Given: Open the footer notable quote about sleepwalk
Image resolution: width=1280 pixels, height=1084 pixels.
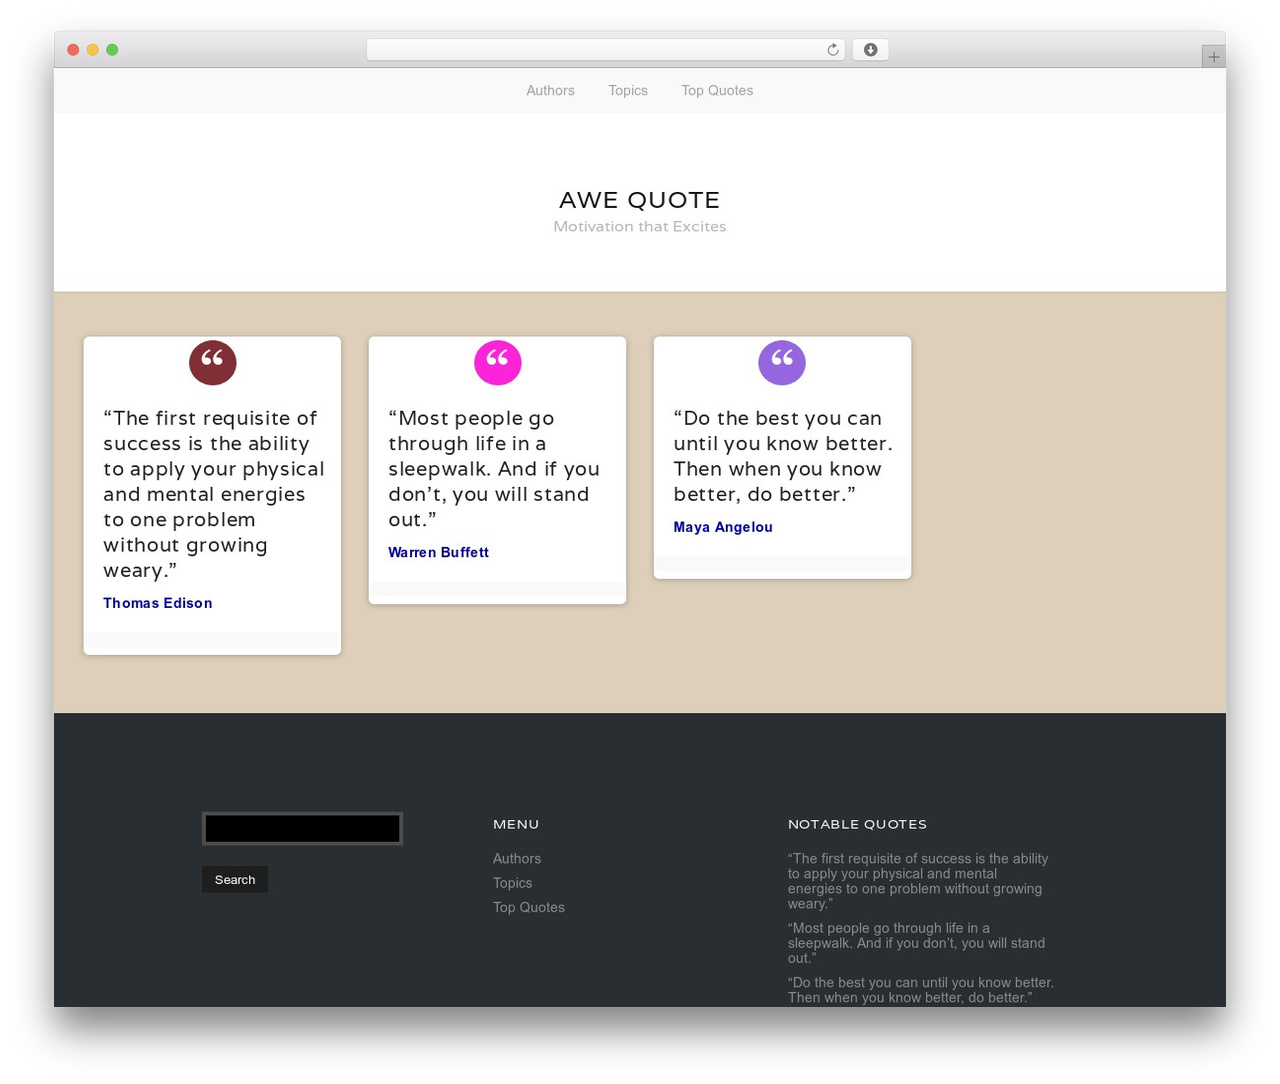Looking at the screenshot, I should point(916,943).
